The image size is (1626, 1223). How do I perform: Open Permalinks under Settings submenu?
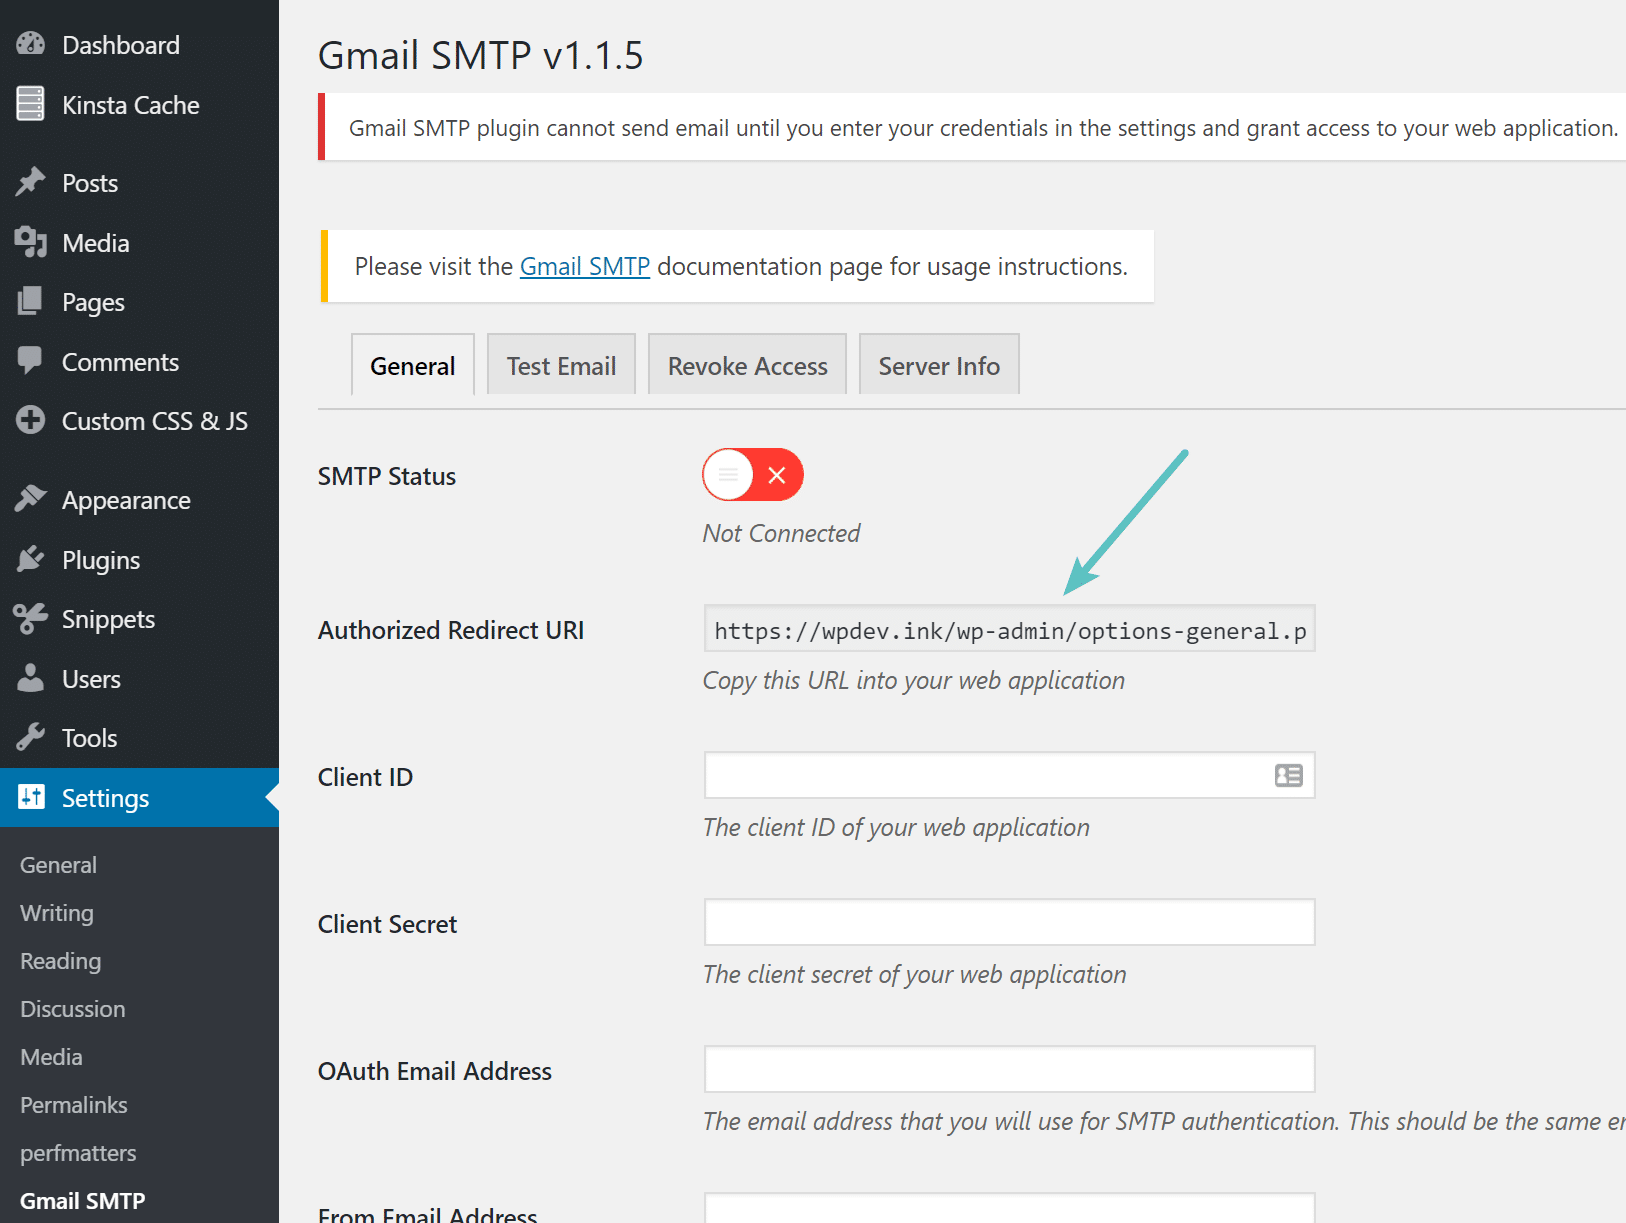74,1105
